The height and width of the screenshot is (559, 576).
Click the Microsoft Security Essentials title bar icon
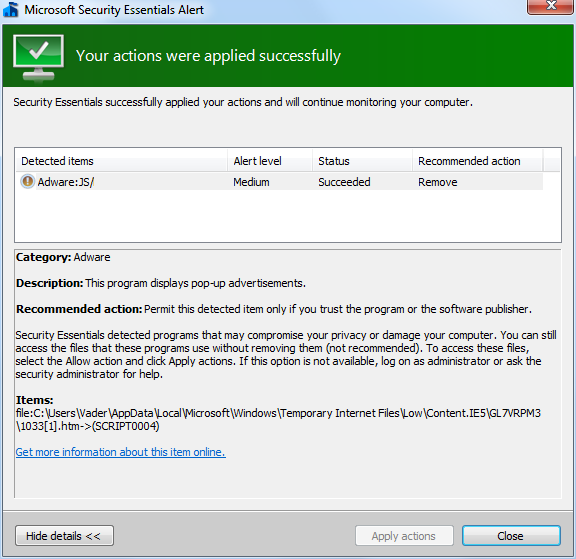click(11, 9)
